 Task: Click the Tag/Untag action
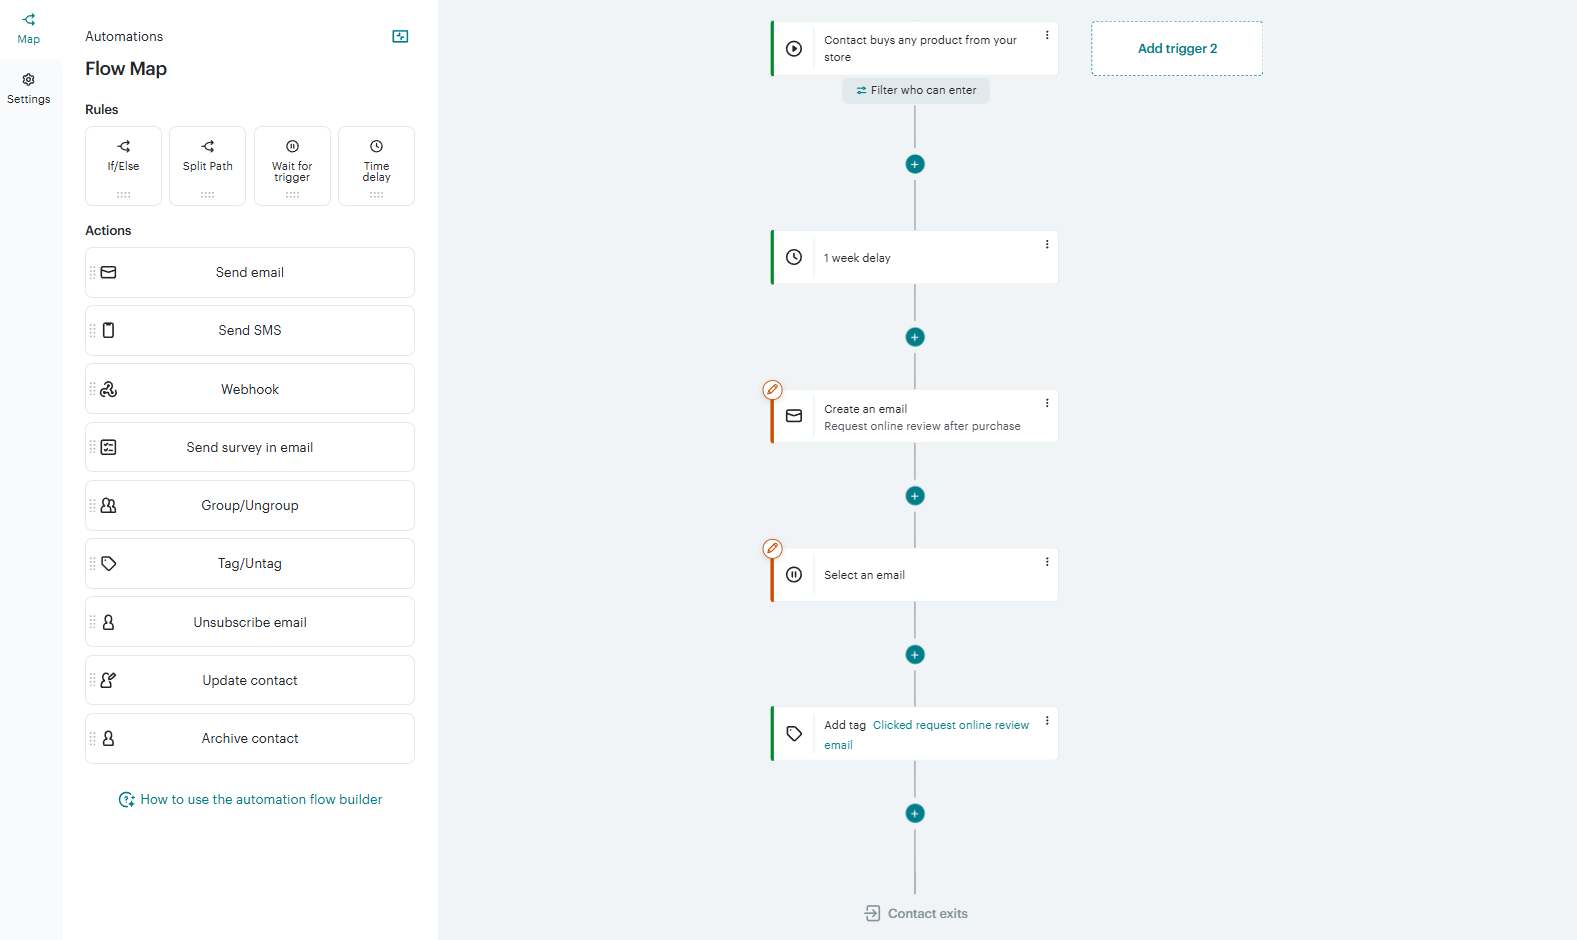click(250, 563)
